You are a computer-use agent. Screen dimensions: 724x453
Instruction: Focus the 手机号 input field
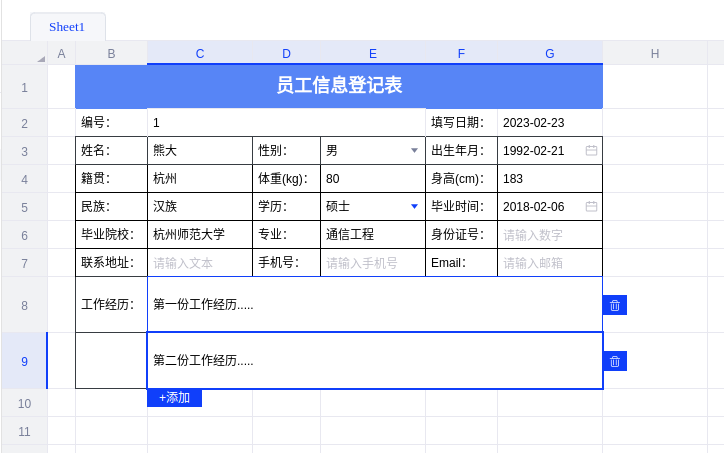pyautogui.click(x=372, y=263)
